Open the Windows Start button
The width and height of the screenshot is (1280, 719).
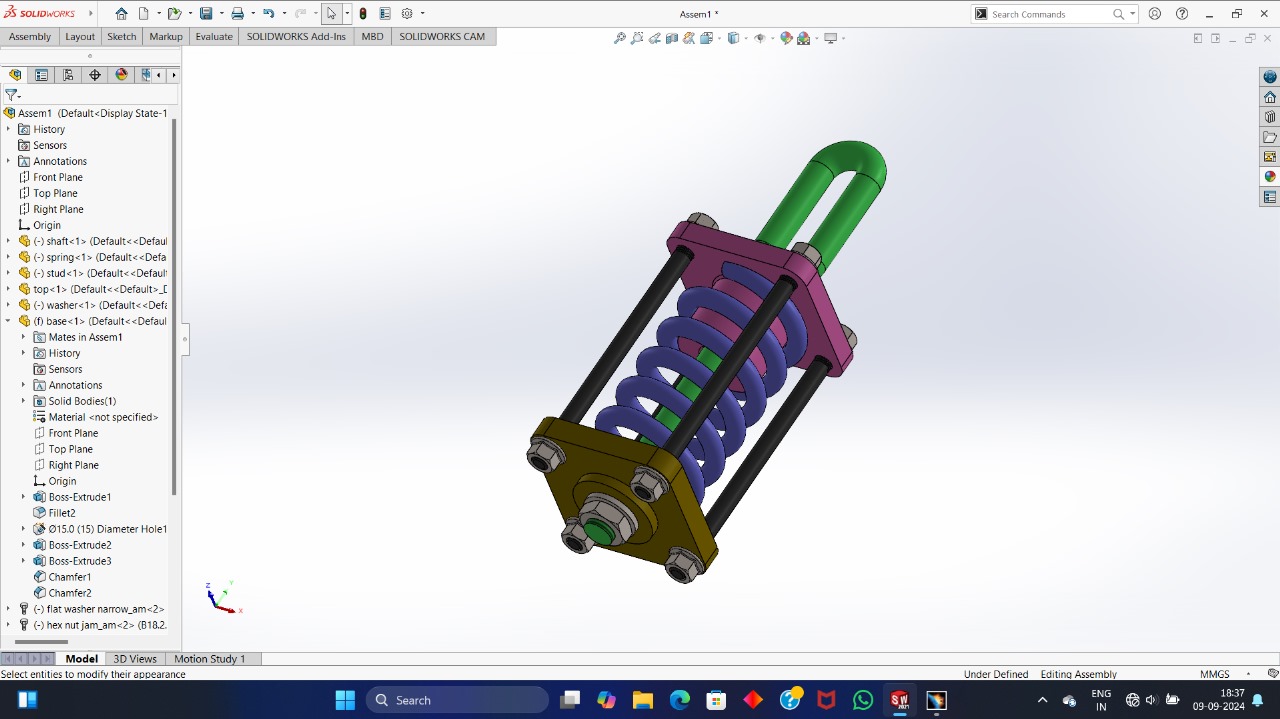[345, 700]
